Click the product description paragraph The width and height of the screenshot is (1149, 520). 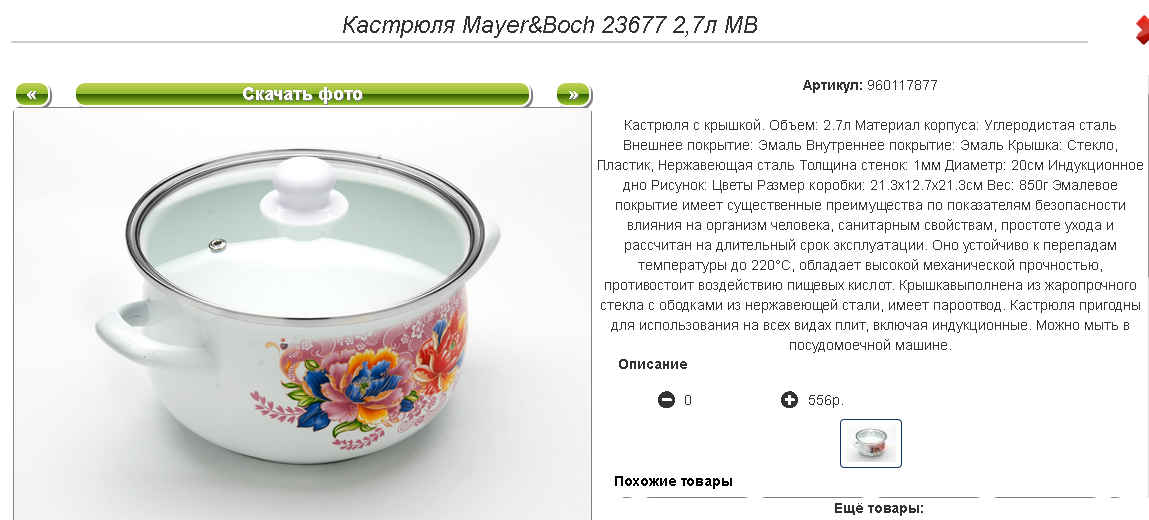[870, 235]
